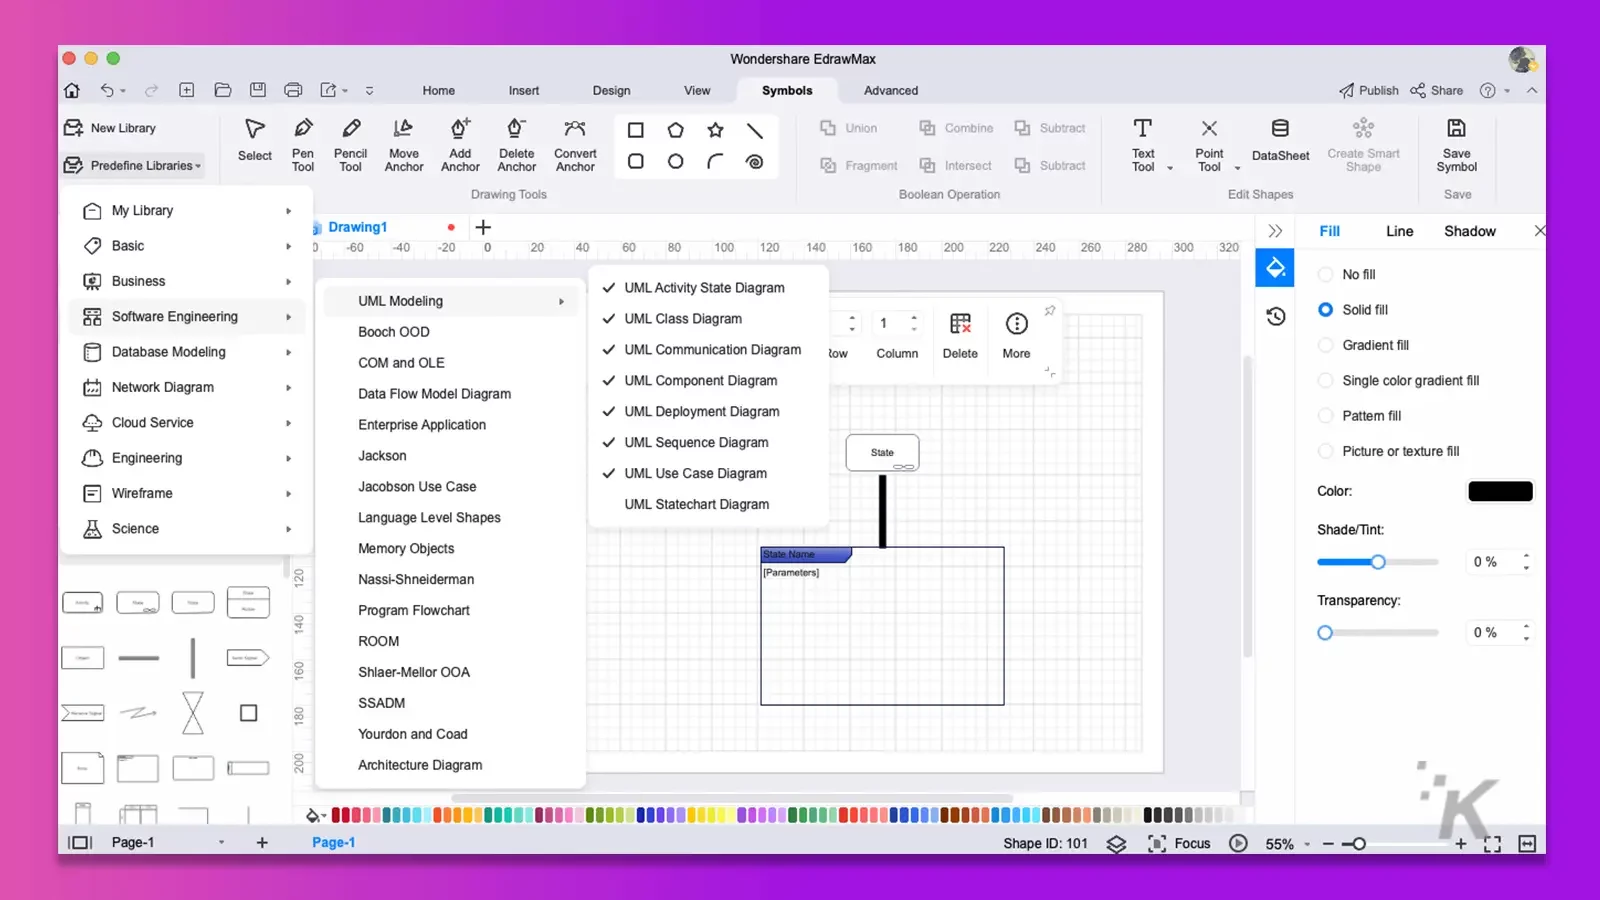Expand the UML Modeling submenu
The width and height of the screenshot is (1600, 900).
(x=451, y=301)
